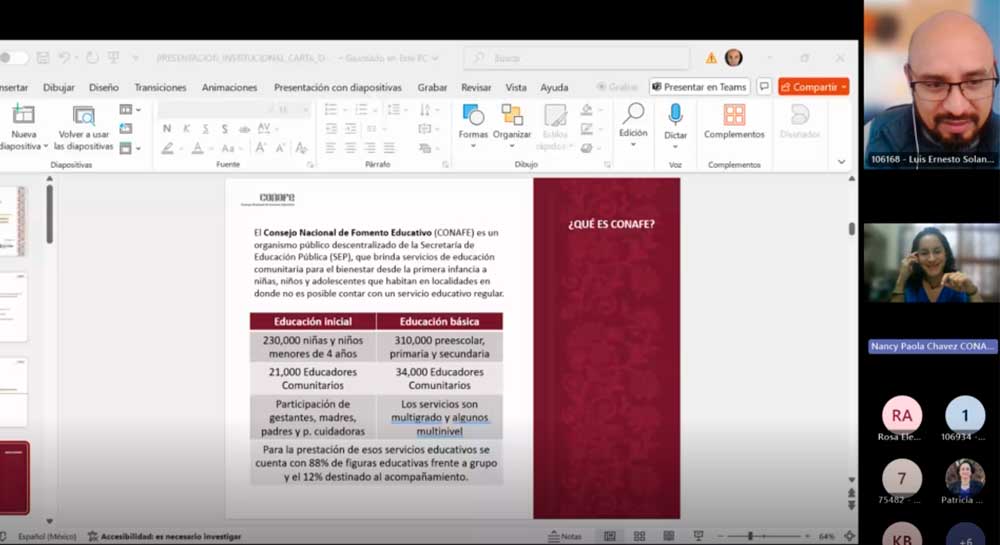Toggle bold formatting N button
Screen dimensions: 1000x545
pyautogui.click(x=167, y=129)
